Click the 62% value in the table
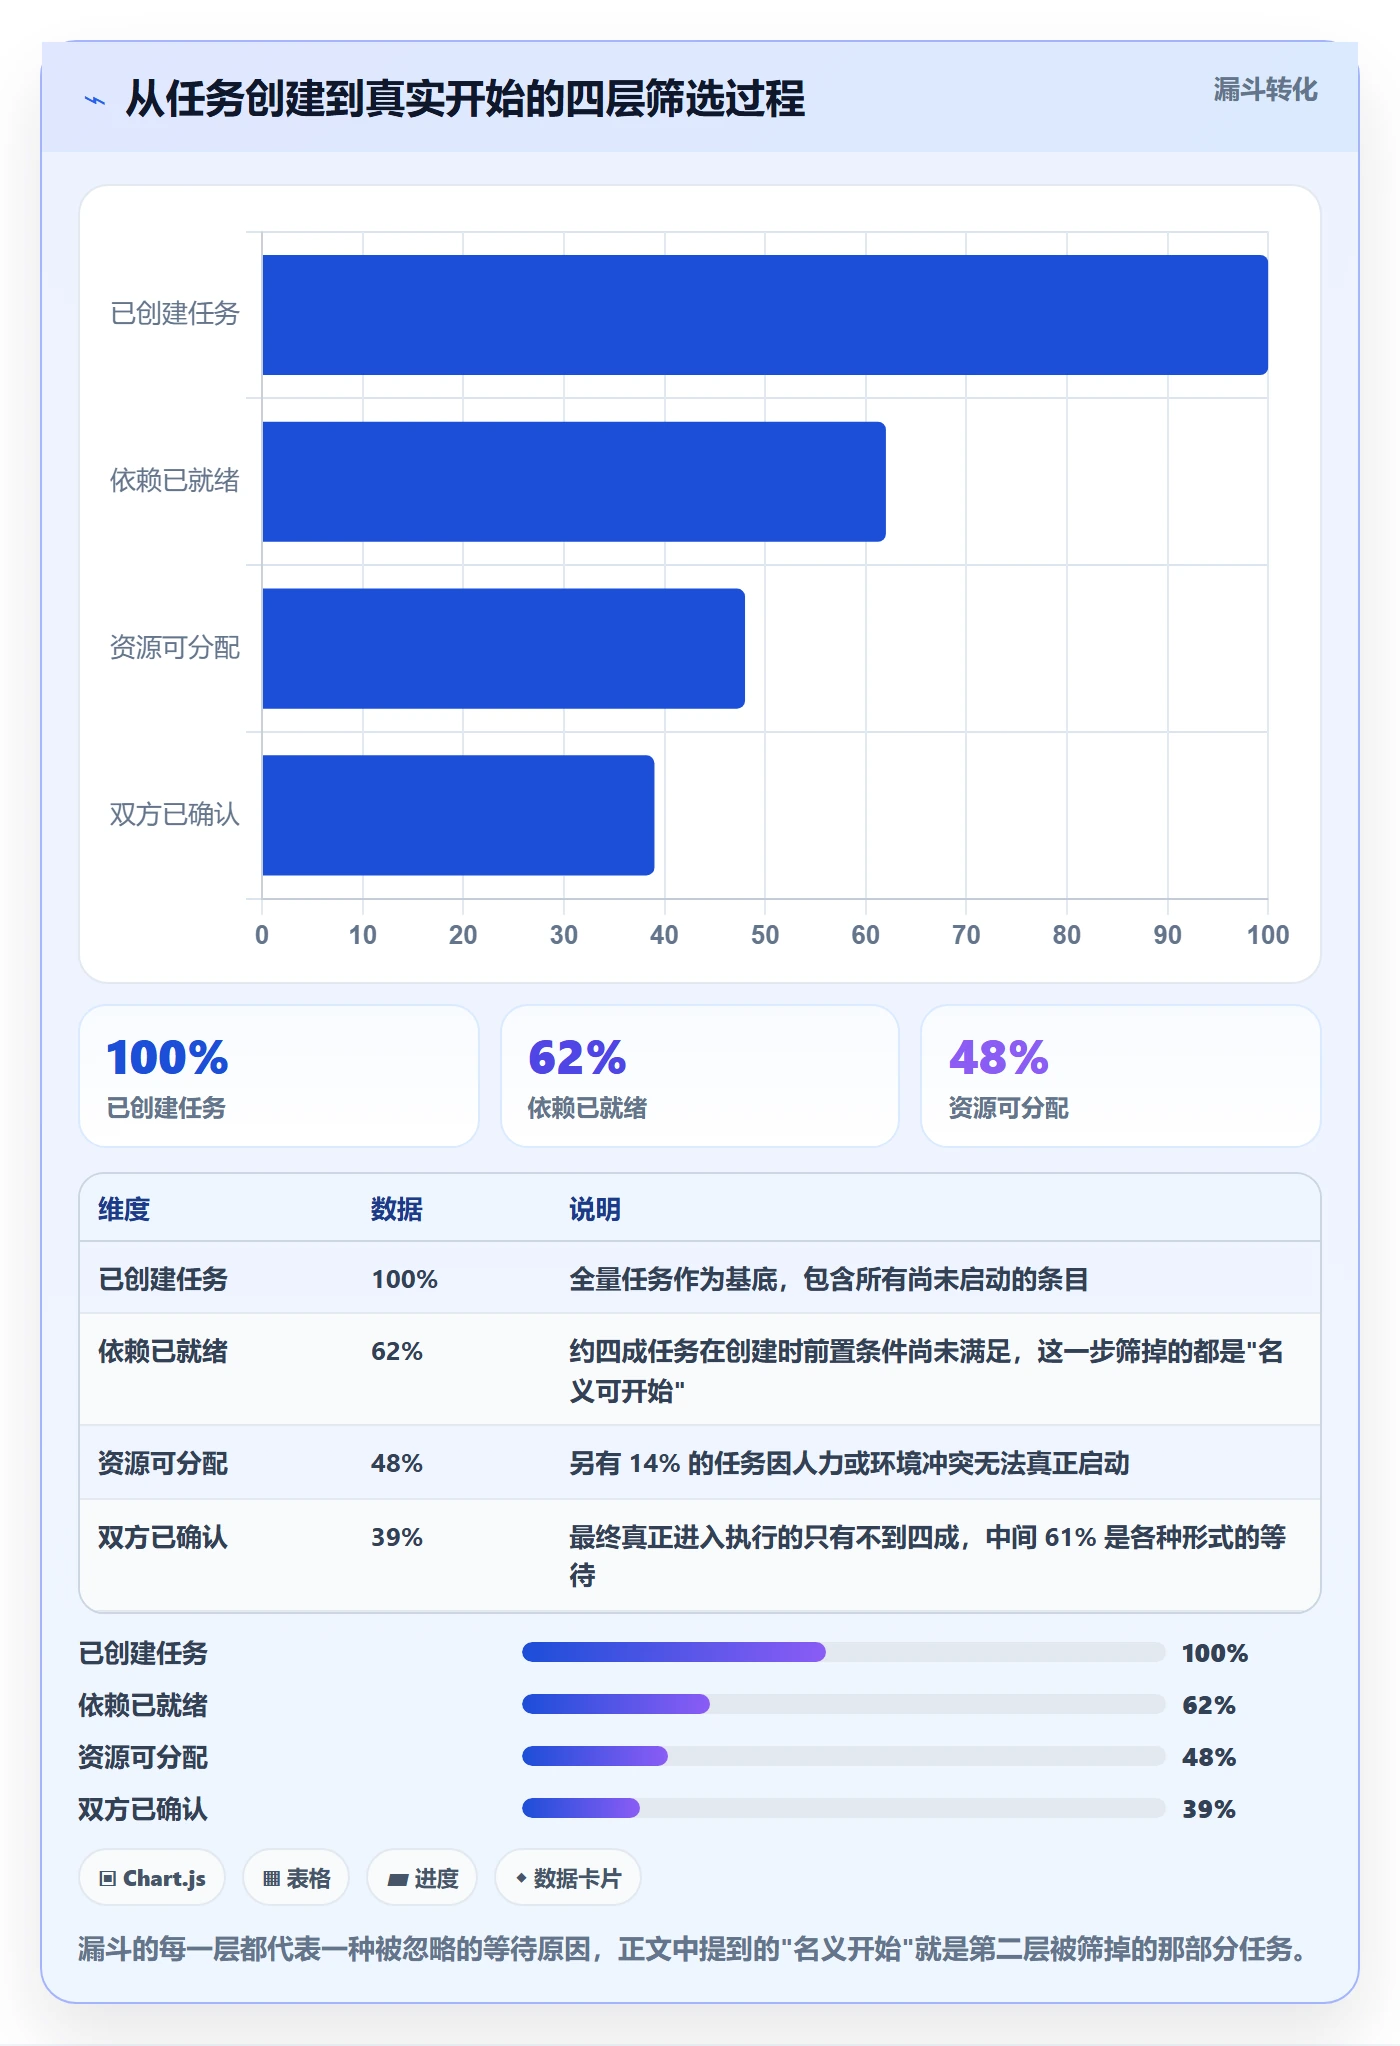 point(397,1351)
